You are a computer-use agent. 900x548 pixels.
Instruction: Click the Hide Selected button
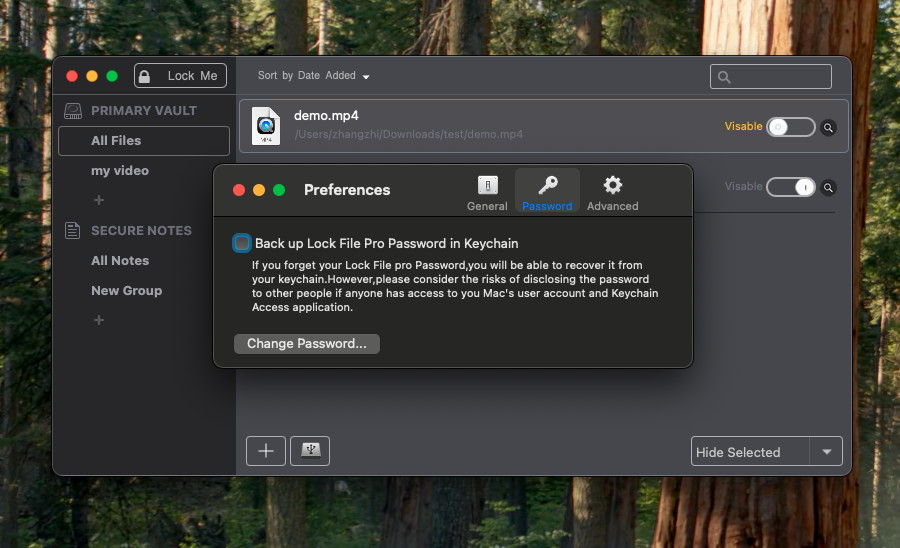750,452
